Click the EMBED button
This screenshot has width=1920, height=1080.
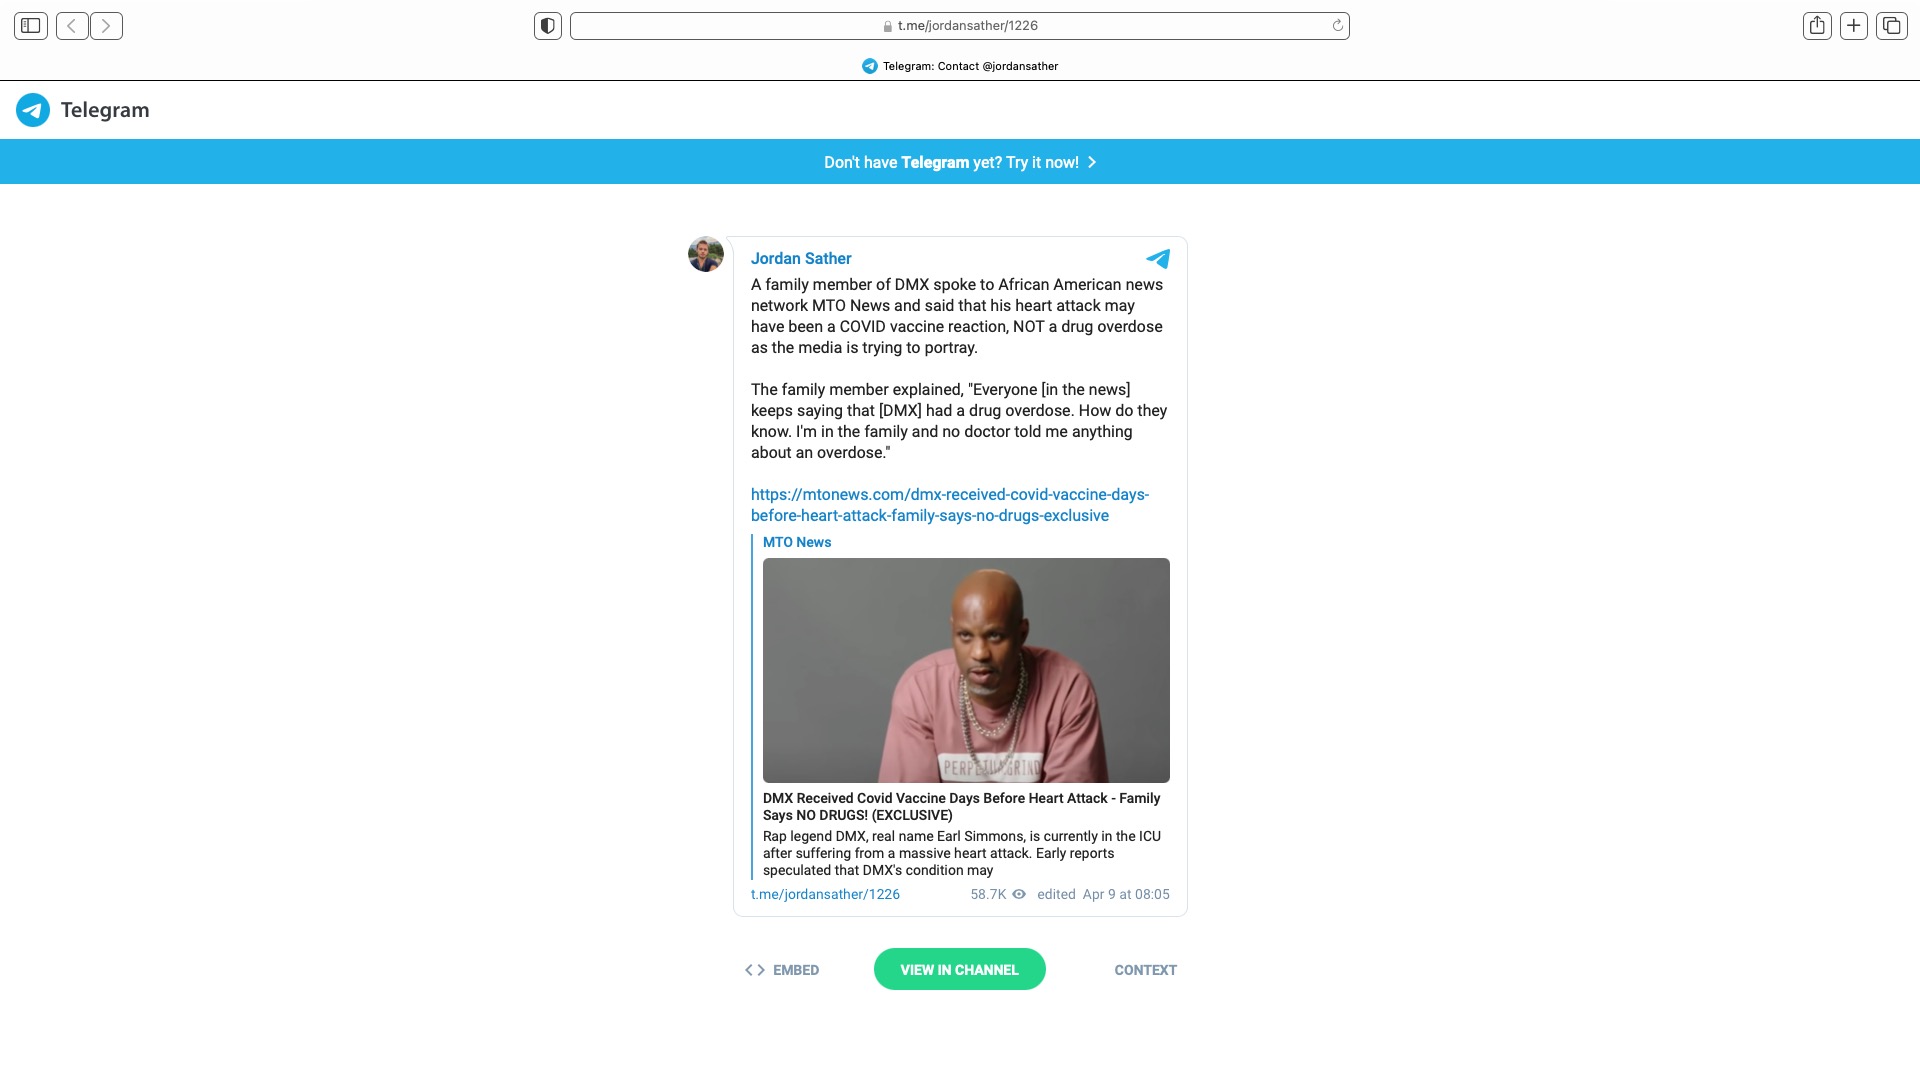(x=782, y=970)
